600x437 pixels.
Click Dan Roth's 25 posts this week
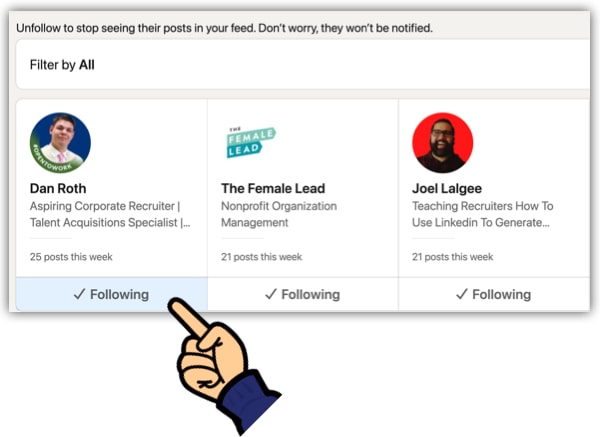pyautogui.click(x=71, y=257)
